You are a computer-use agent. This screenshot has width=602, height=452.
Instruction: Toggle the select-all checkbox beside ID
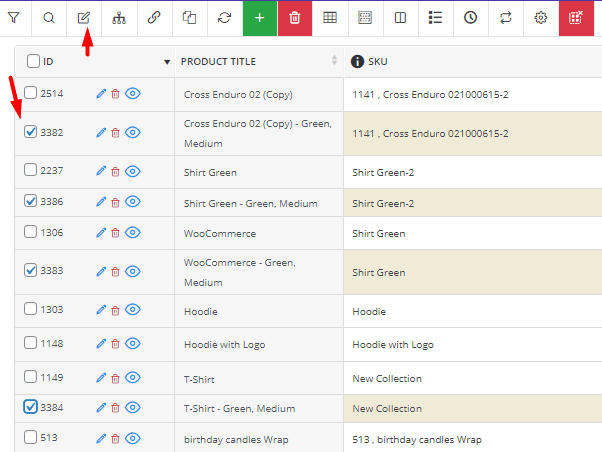[x=33, y=61]
